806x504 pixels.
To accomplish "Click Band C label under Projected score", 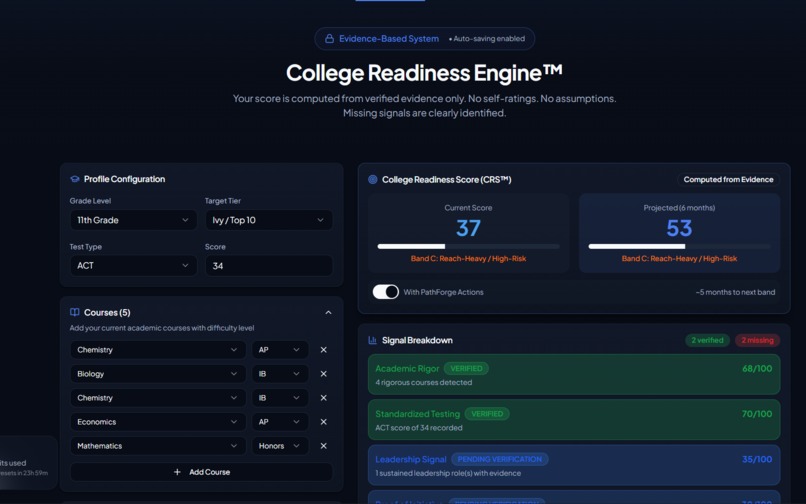I will pyautogui.click(x=679, y=259).
